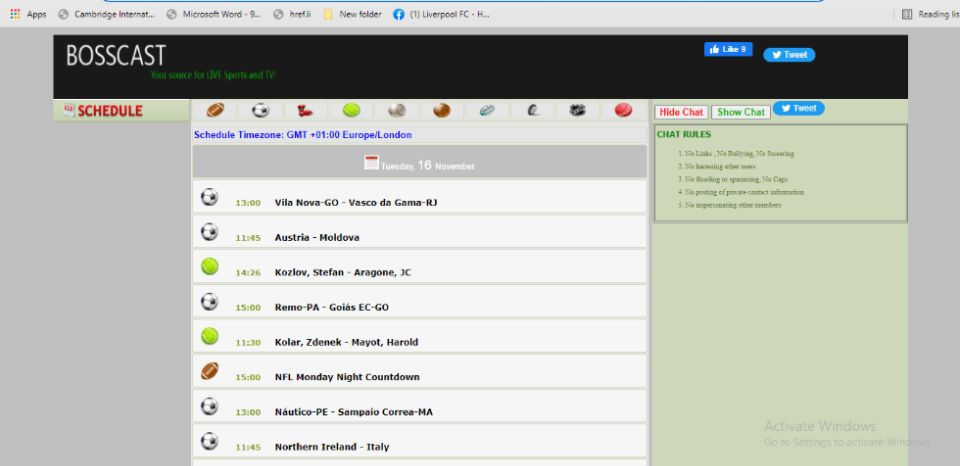Click soccer icon beside Austria - Moldova
Viewport: 960px width, 466px height.
209,231
